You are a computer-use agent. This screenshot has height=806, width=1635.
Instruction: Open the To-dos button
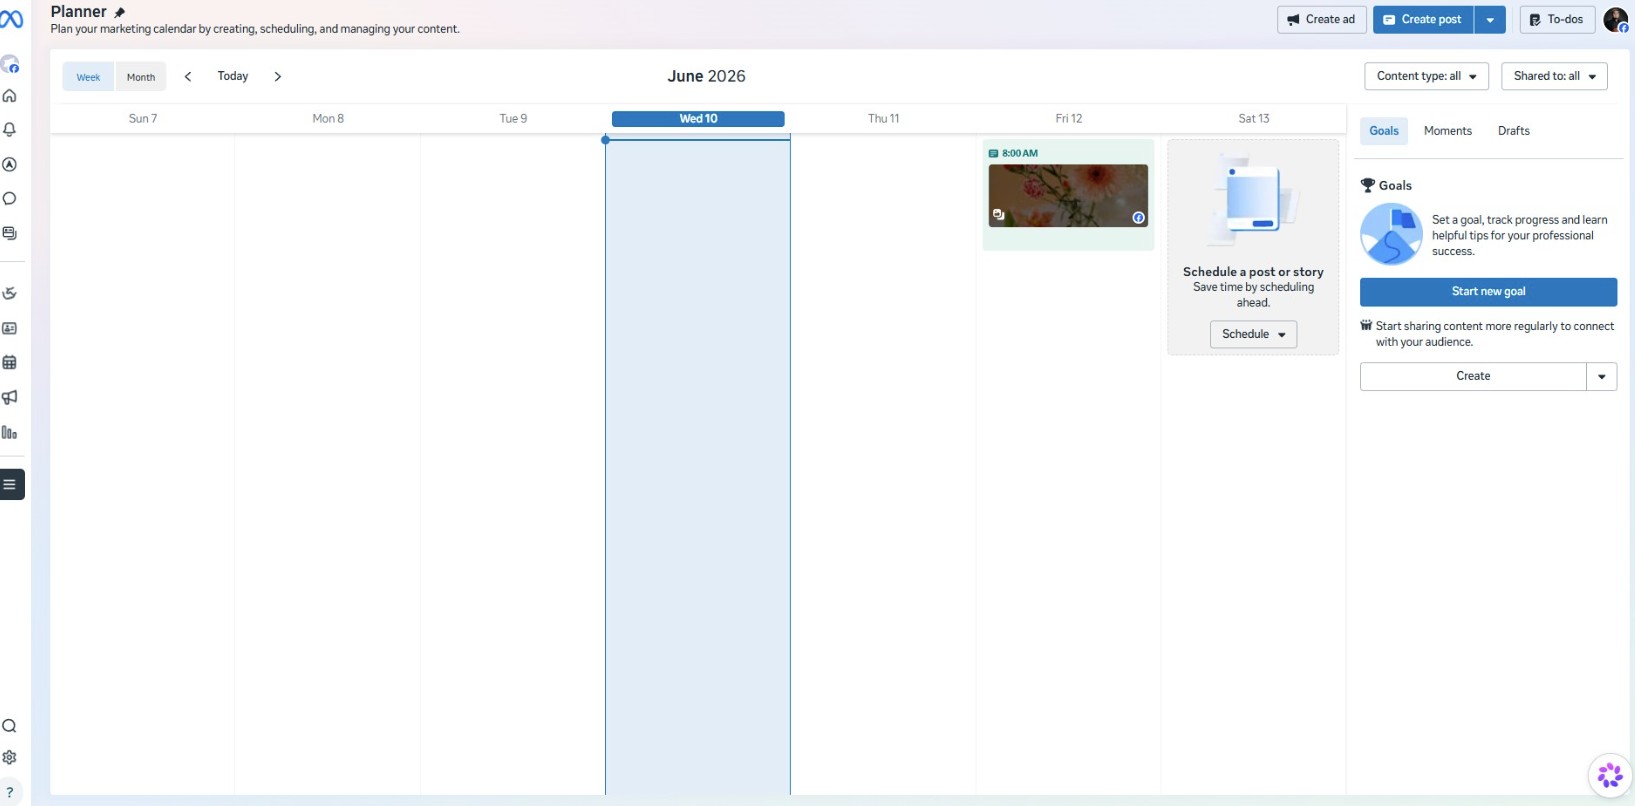[1557, 19]
